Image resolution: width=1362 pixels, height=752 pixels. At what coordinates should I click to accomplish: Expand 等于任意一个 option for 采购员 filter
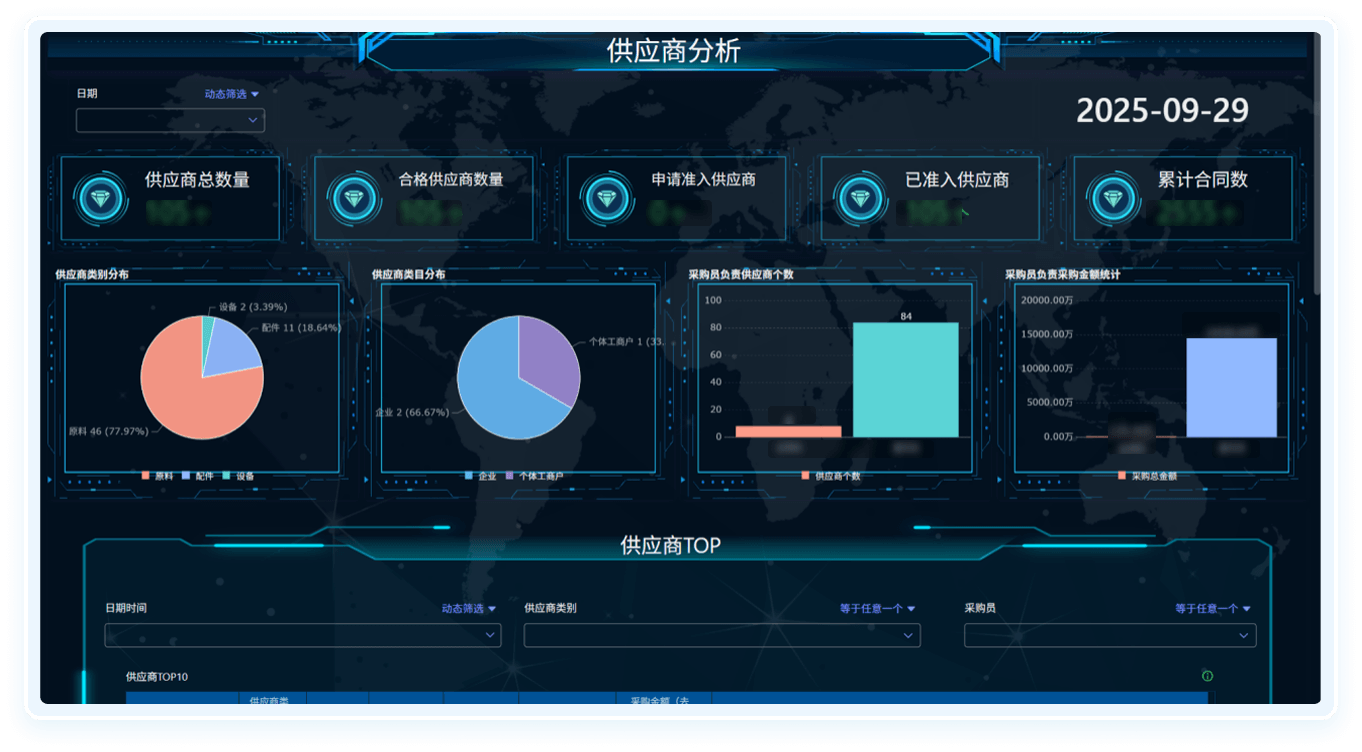pos(1212,608)
